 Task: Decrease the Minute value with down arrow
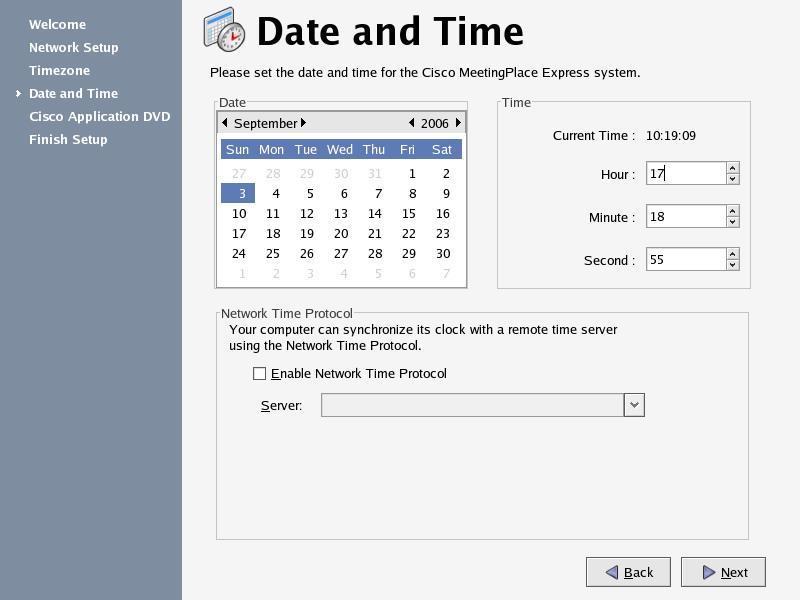click(733, 222)
